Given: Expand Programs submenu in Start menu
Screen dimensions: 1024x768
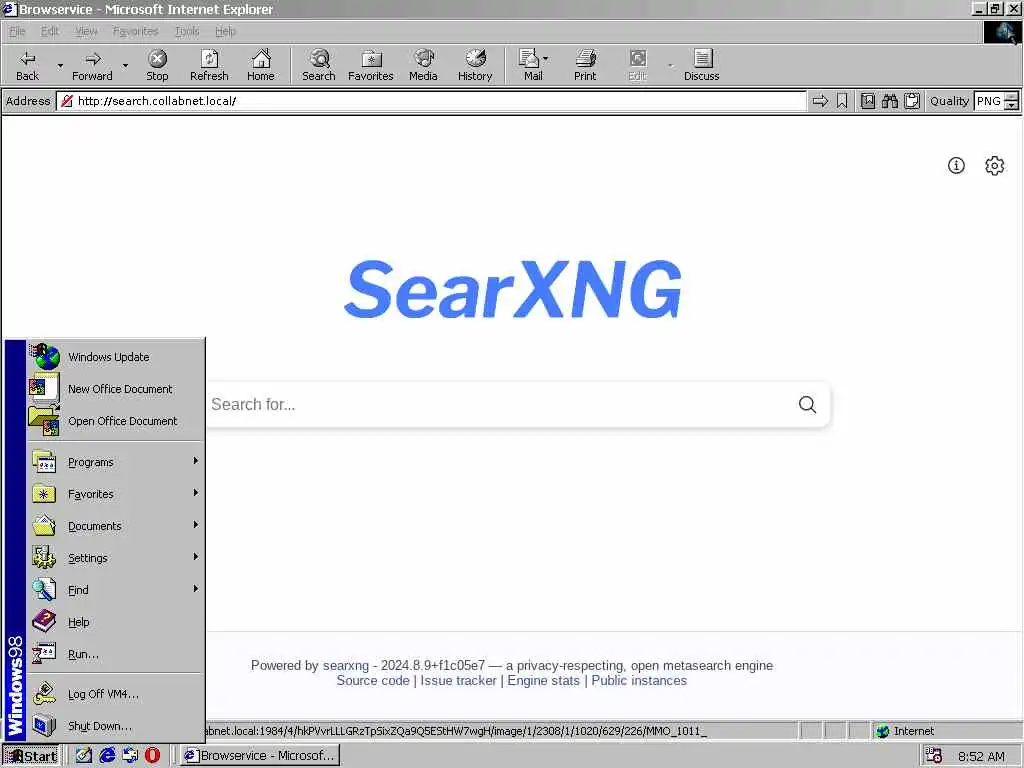Looking at the screenshot, I should (115, 462).
